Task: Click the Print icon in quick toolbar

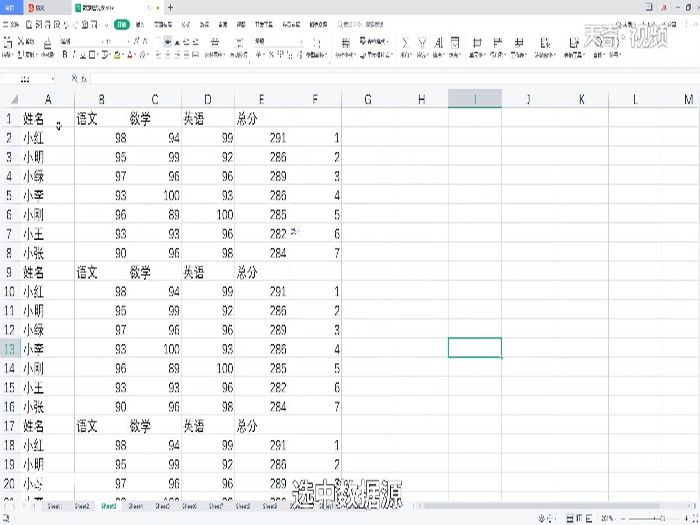Action: [47, 25]
